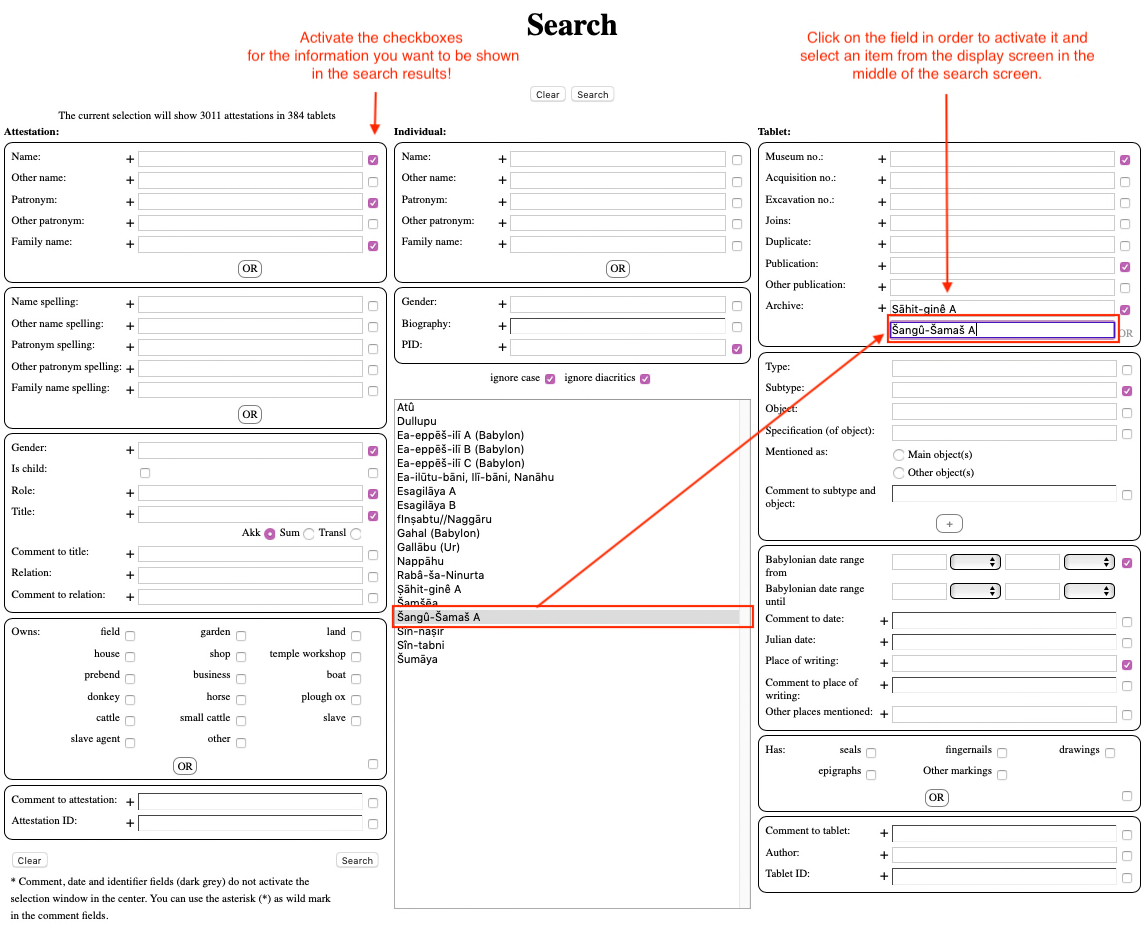Click the plus icon beside Relation
This screenshot has width=1146, height=933.
point(130,576)
